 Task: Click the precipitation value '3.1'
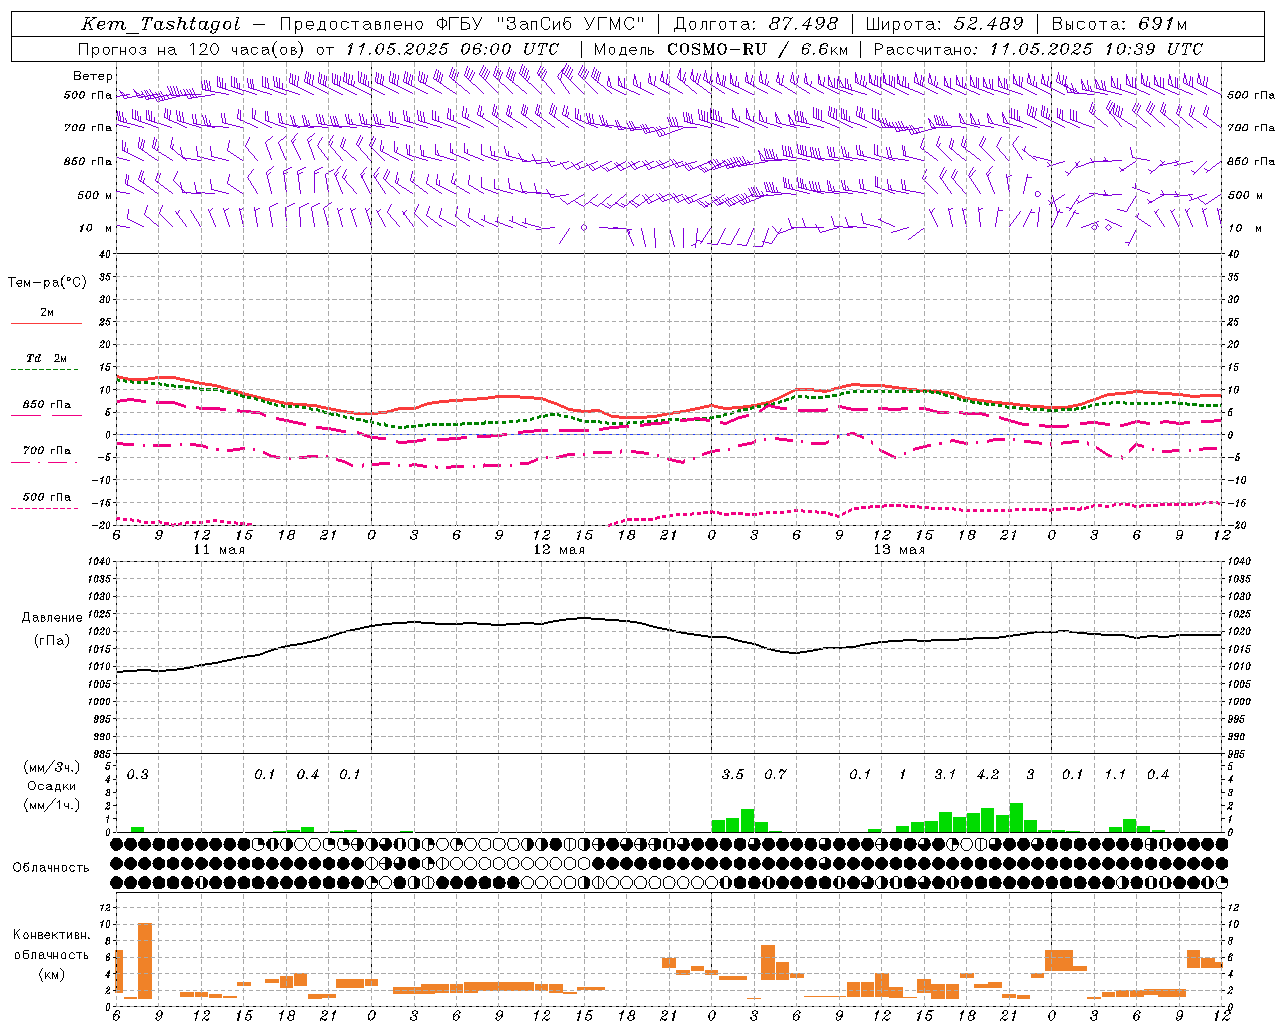pos(945,775)
